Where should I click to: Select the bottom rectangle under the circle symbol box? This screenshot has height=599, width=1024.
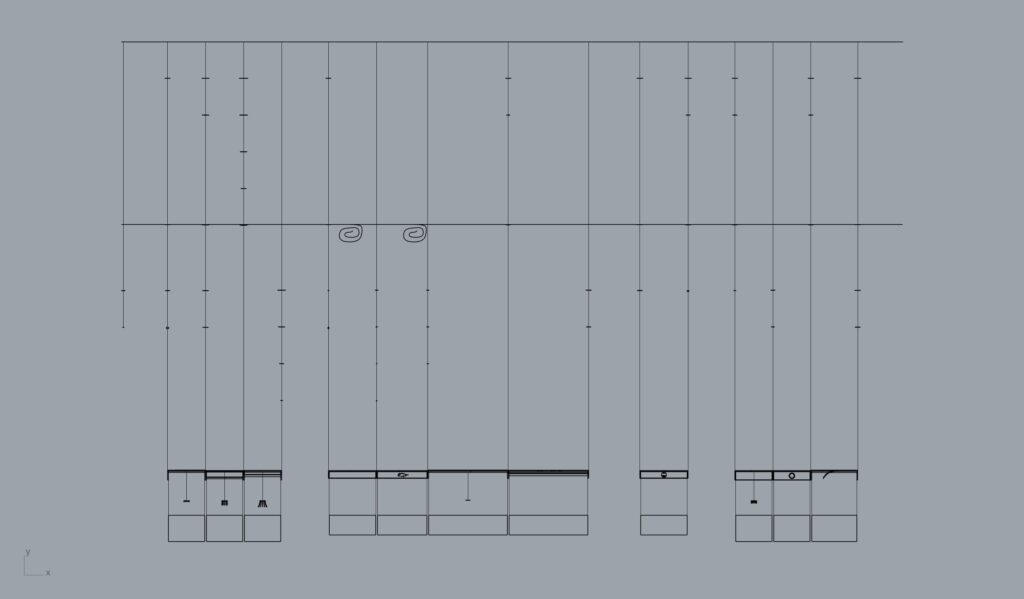(792, 528)
